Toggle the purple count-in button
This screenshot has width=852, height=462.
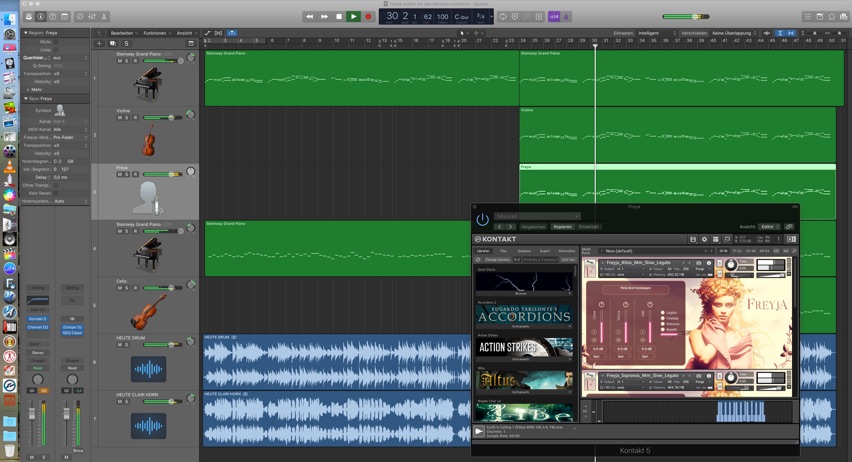(554, 17)
